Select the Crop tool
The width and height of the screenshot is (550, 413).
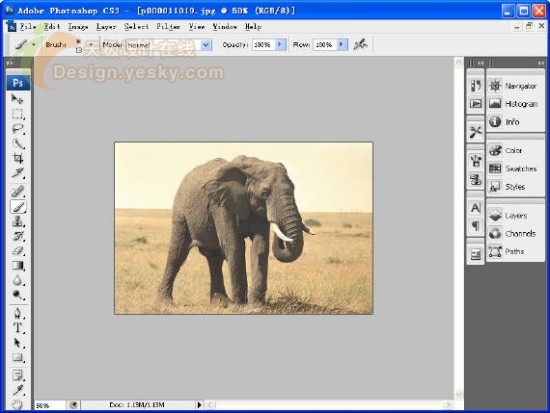point(17,158)
